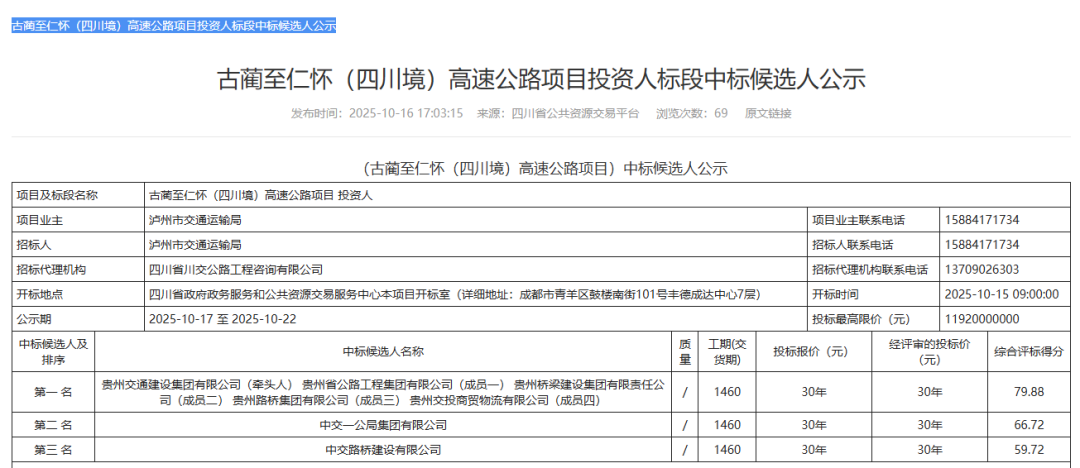This screenshot has width=1080, height=468.
Task: Click the 1460 duration in 第三名 row
Action: point(727,450)
